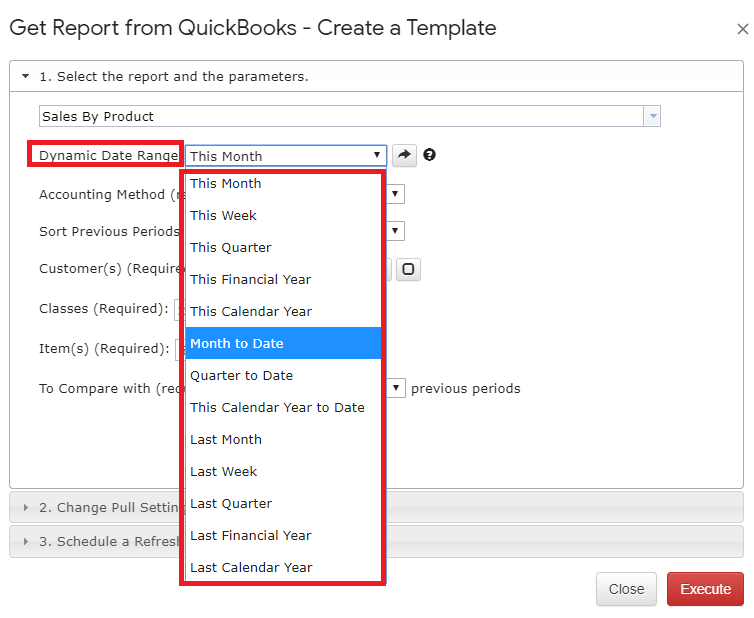
Task: Select Last Quarter option
Action: (x=283, y=504)
